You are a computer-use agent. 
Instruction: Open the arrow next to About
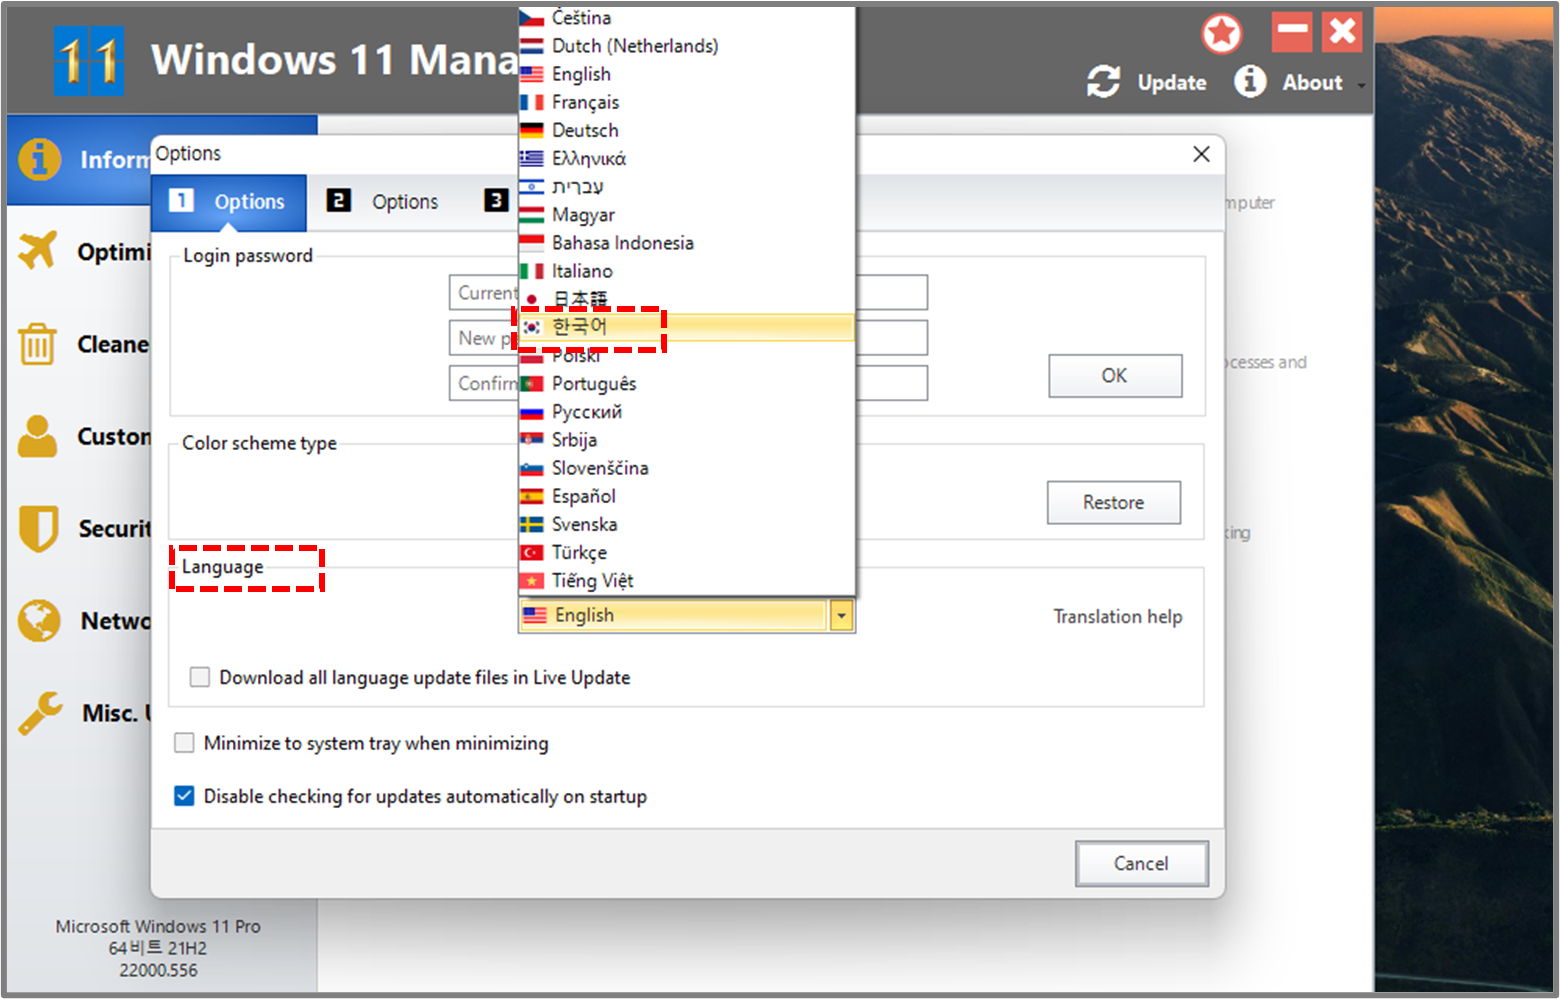1361,86
